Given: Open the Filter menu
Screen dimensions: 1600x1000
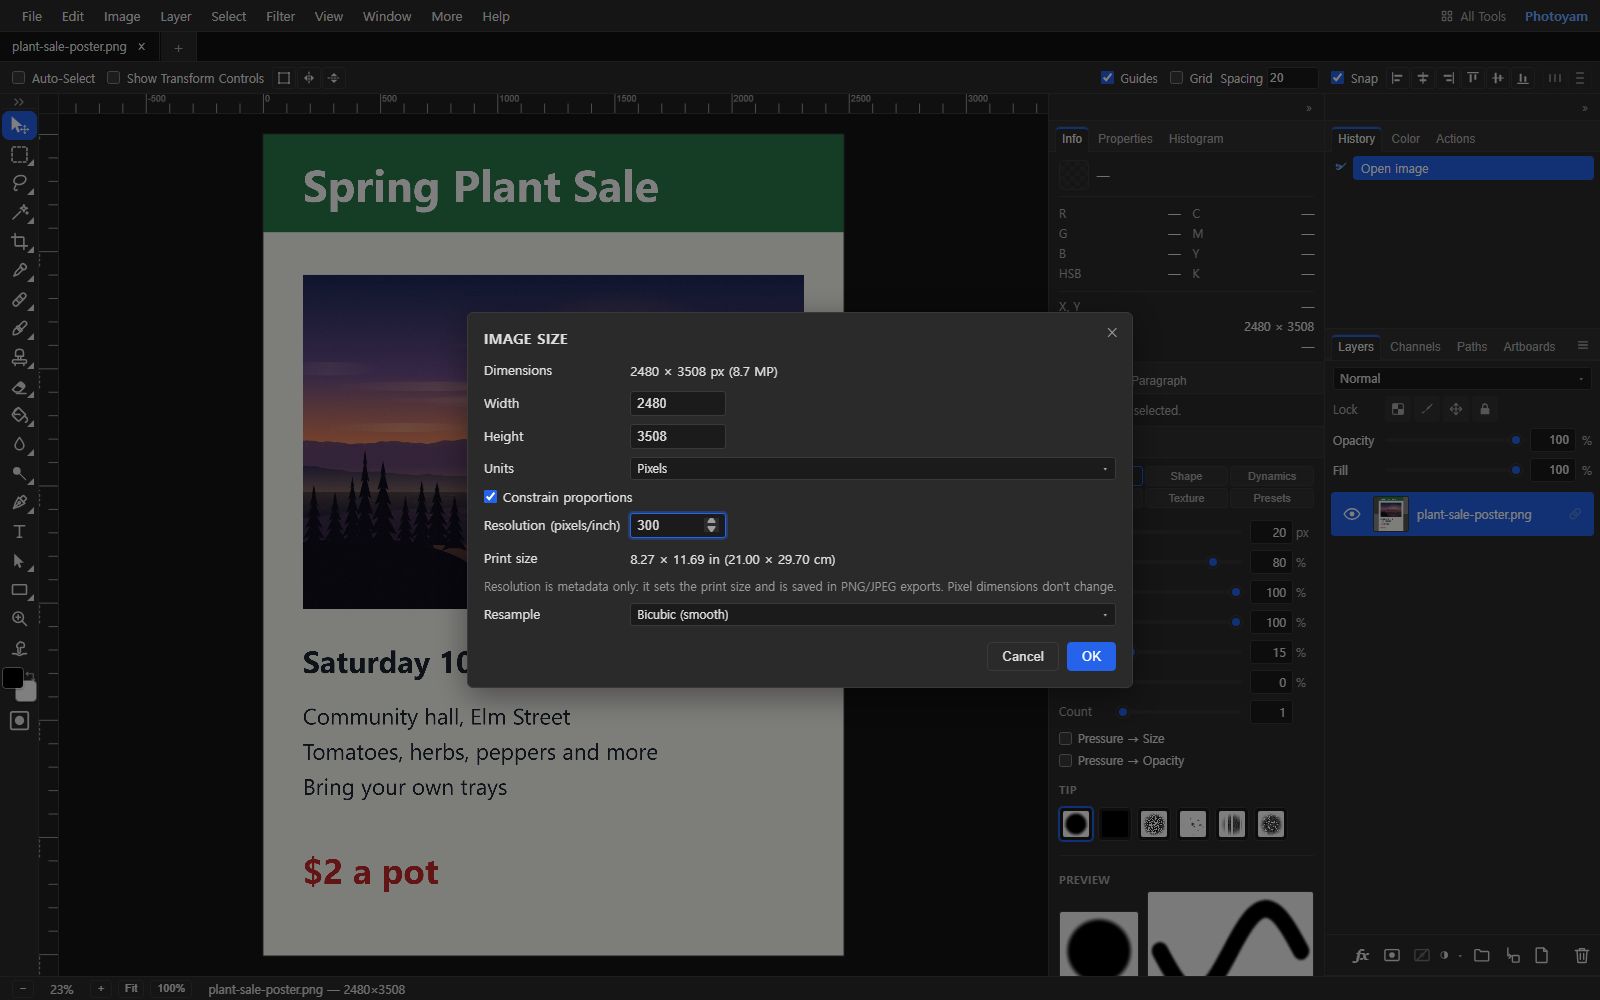Looking at the screenshot, I should coord(280,16).
